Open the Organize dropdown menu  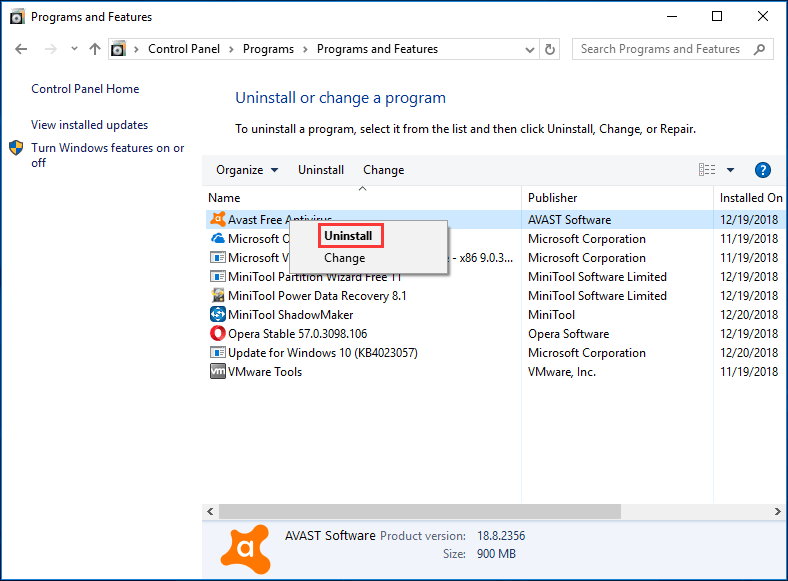[247, 170]
